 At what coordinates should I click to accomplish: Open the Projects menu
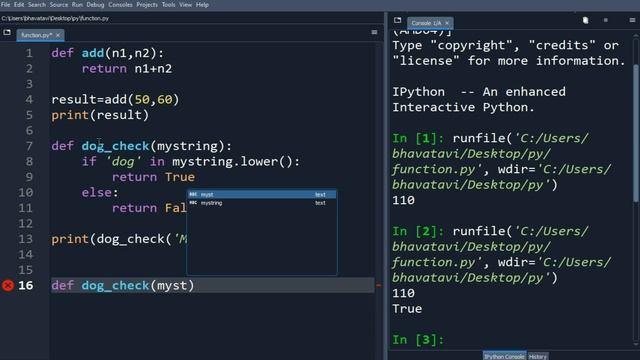[x=147, y=4]
